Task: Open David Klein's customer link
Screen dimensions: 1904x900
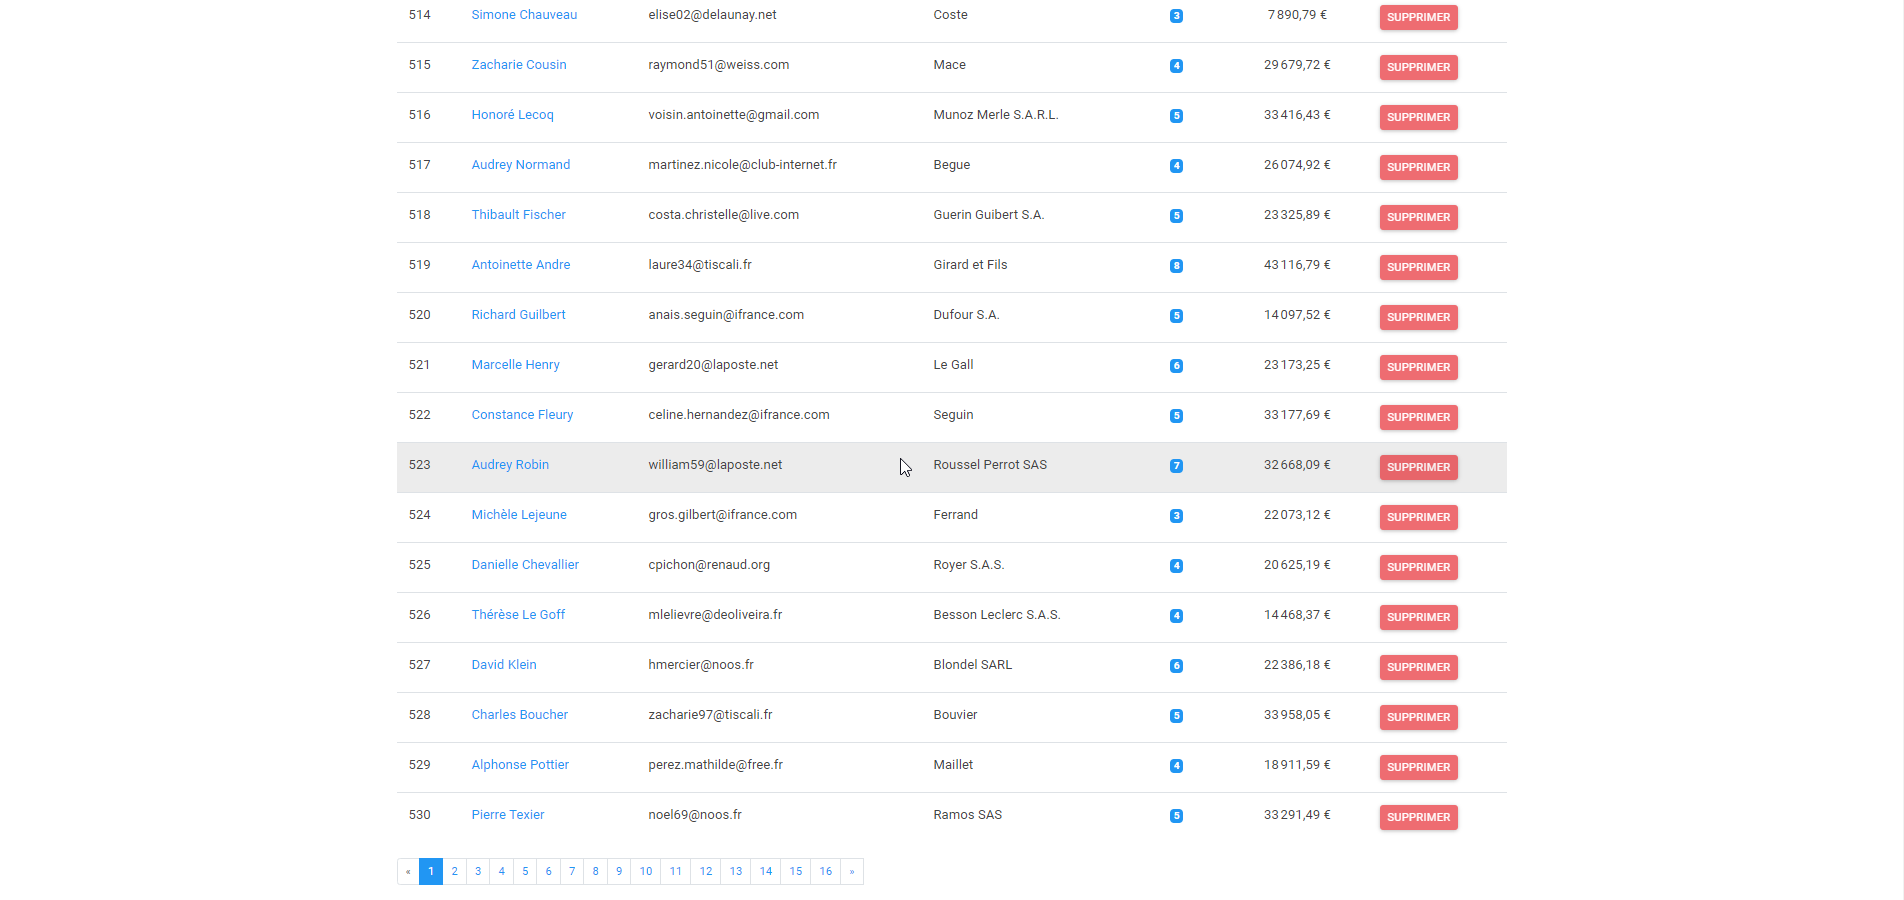Action: pyautogui.click(x=504, y=665)
